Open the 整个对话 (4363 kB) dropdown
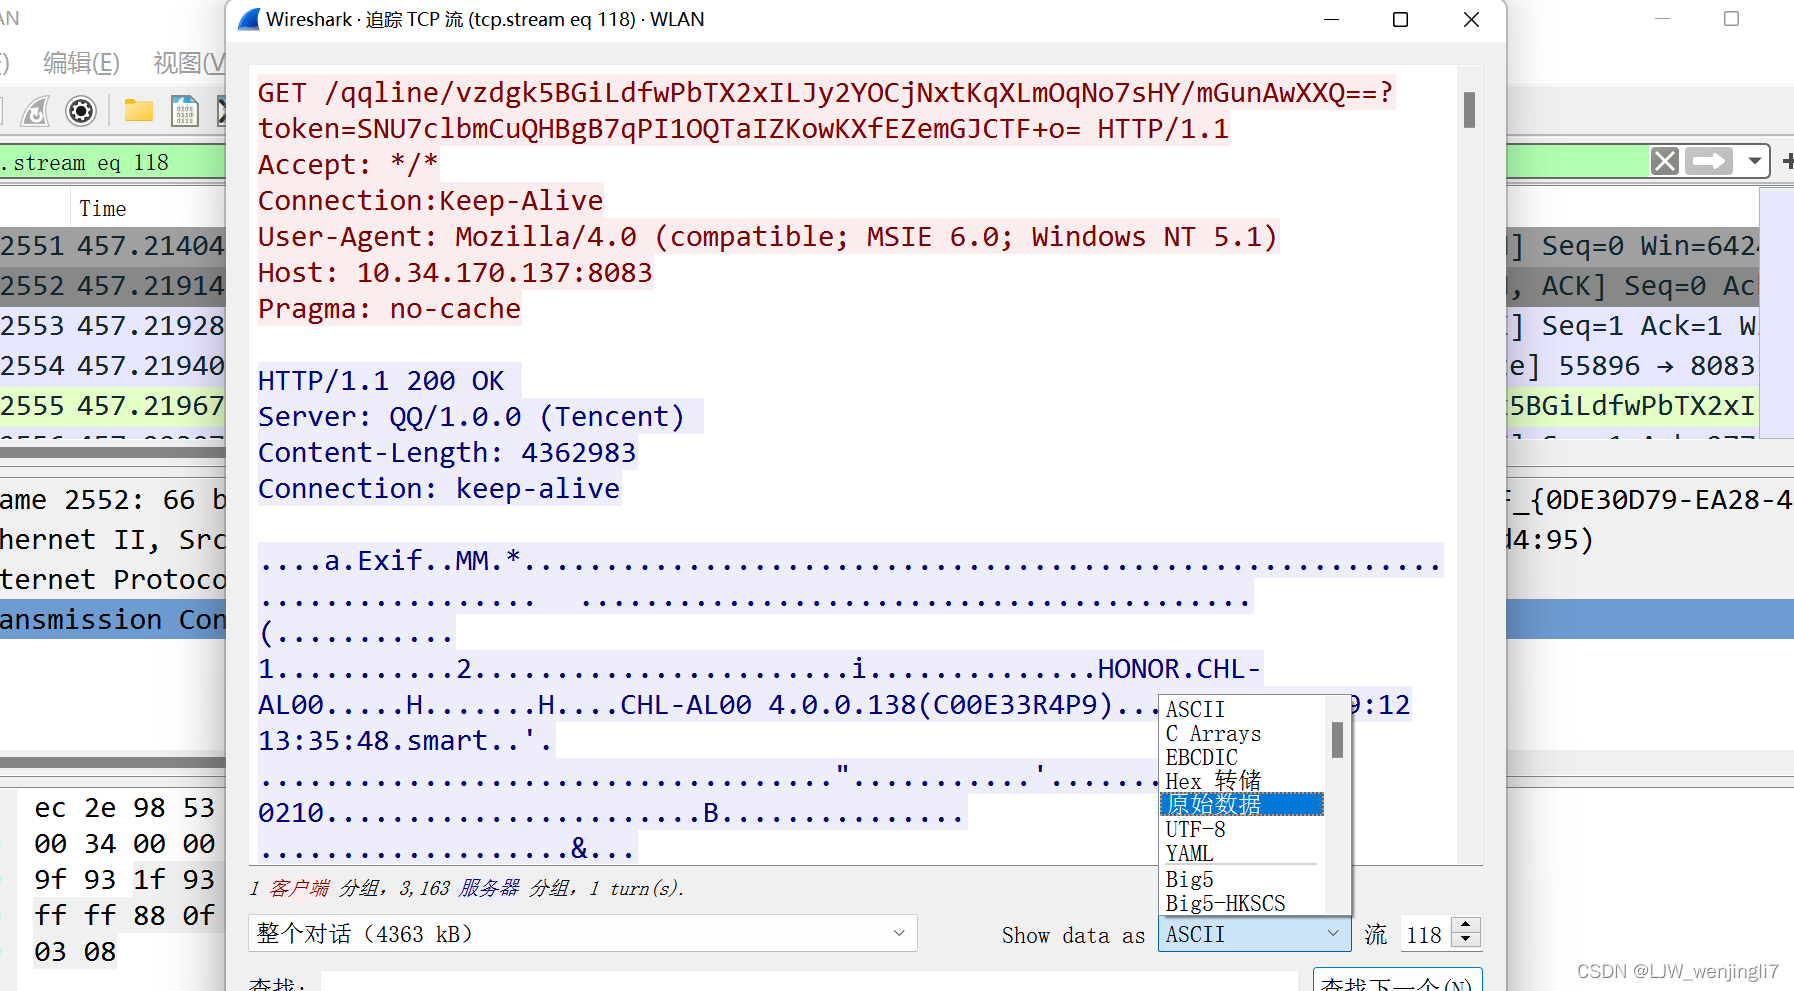This screenshot has height=991, width=1794. click(x=582, y=934)
